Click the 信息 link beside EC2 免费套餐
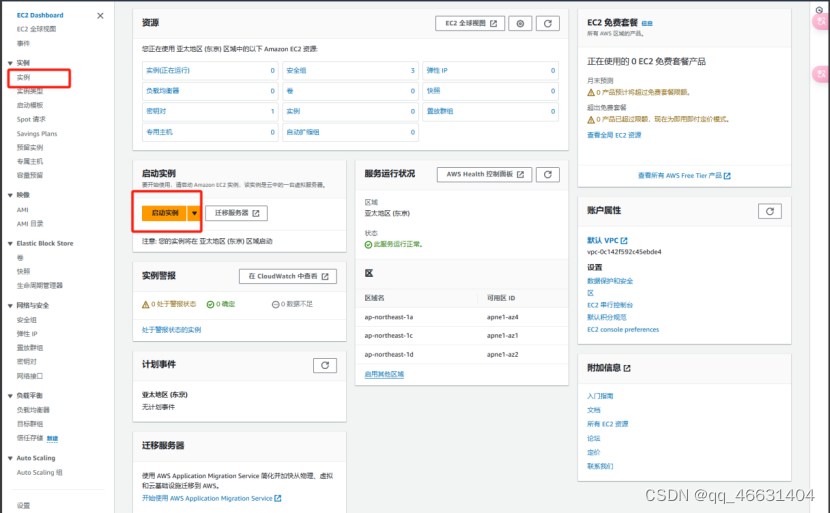The width and height of the screenshot is (830, 513). click(x=647, y=23)
